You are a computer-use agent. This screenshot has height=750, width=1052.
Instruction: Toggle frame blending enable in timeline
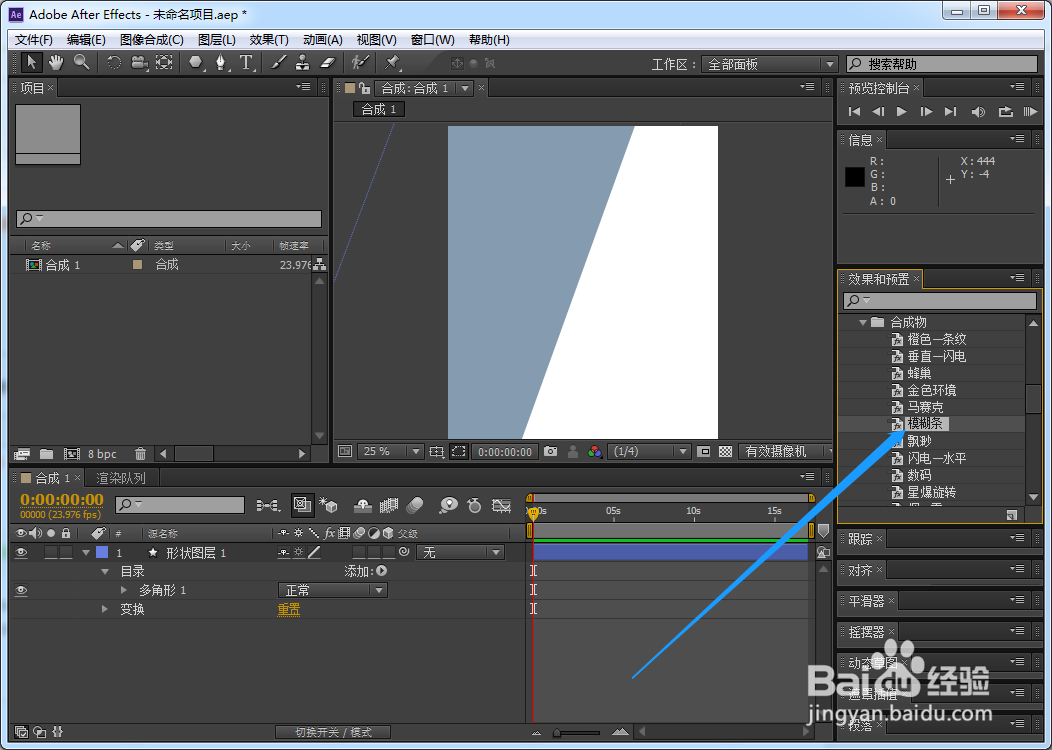388,505
